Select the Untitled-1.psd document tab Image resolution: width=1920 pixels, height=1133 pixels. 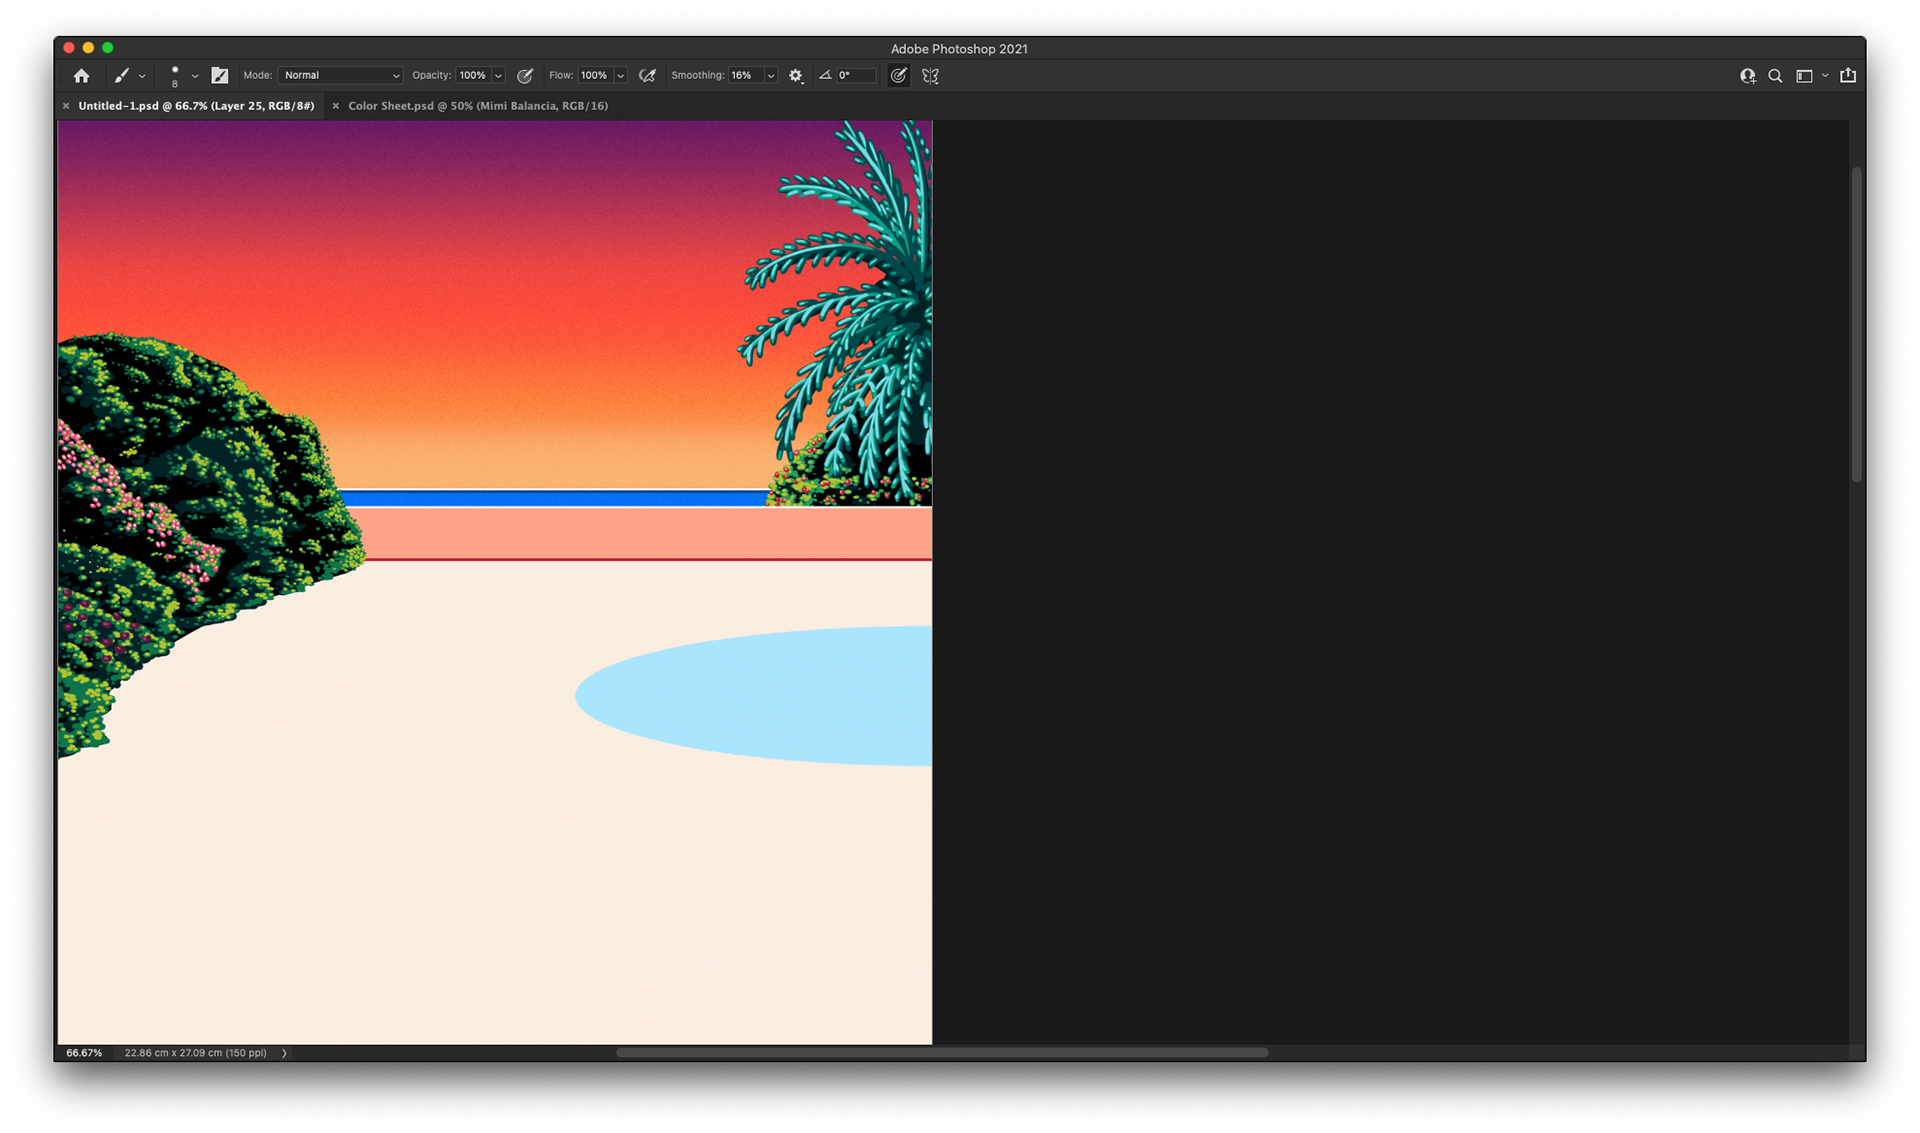click(x=196, y=106)
